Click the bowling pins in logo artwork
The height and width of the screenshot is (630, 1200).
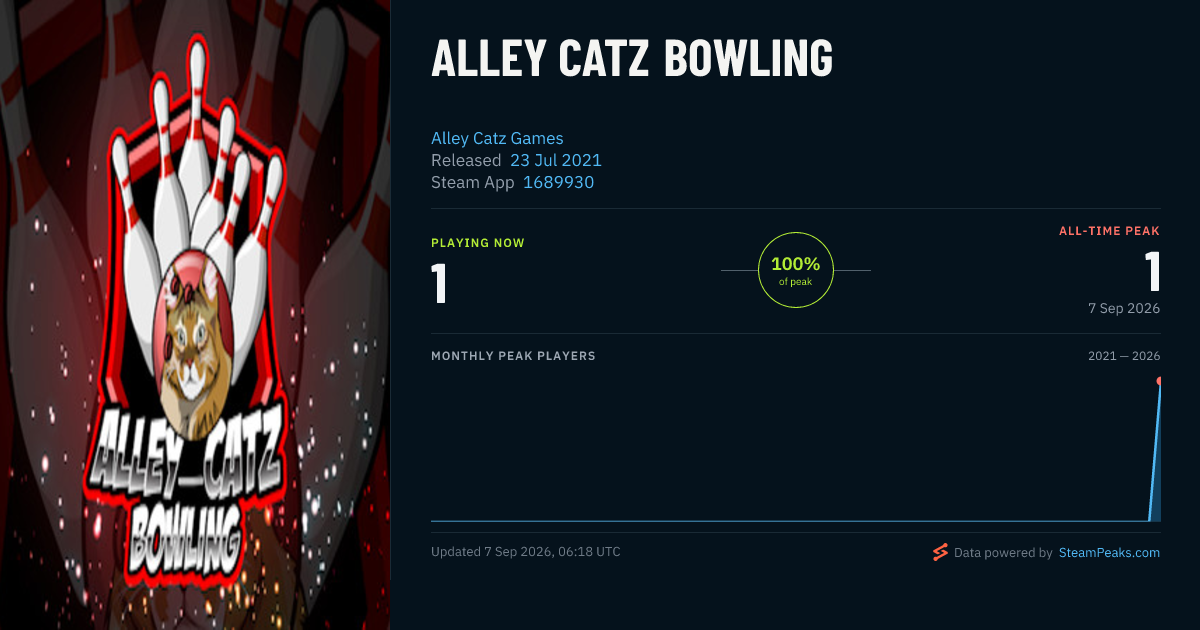pyautogui.click(x=198, y=175)
